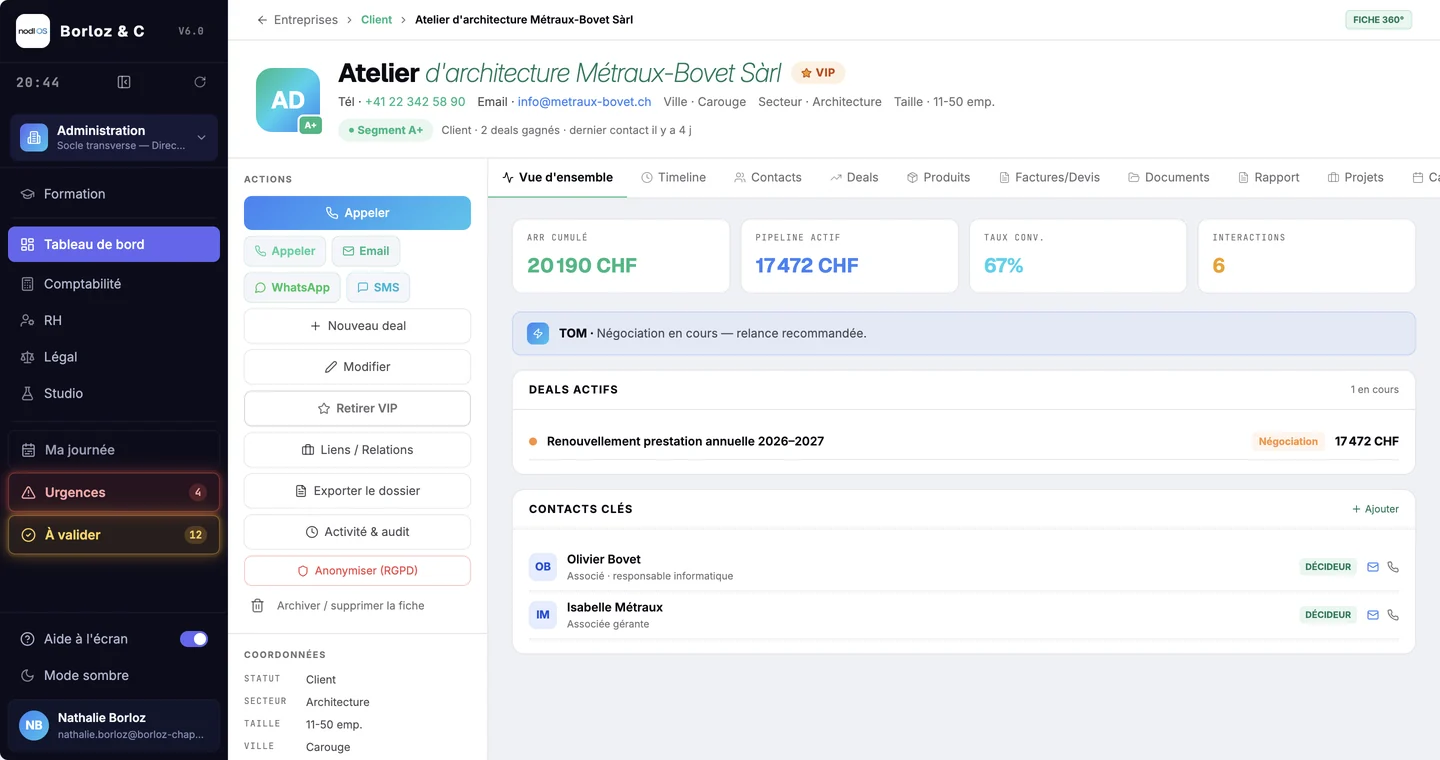Click phone icon for Isabelle Métraux
Image resolution: width=1440 pixels, height=760 pixels.
pyautogui.click(x=1393, y=615)
